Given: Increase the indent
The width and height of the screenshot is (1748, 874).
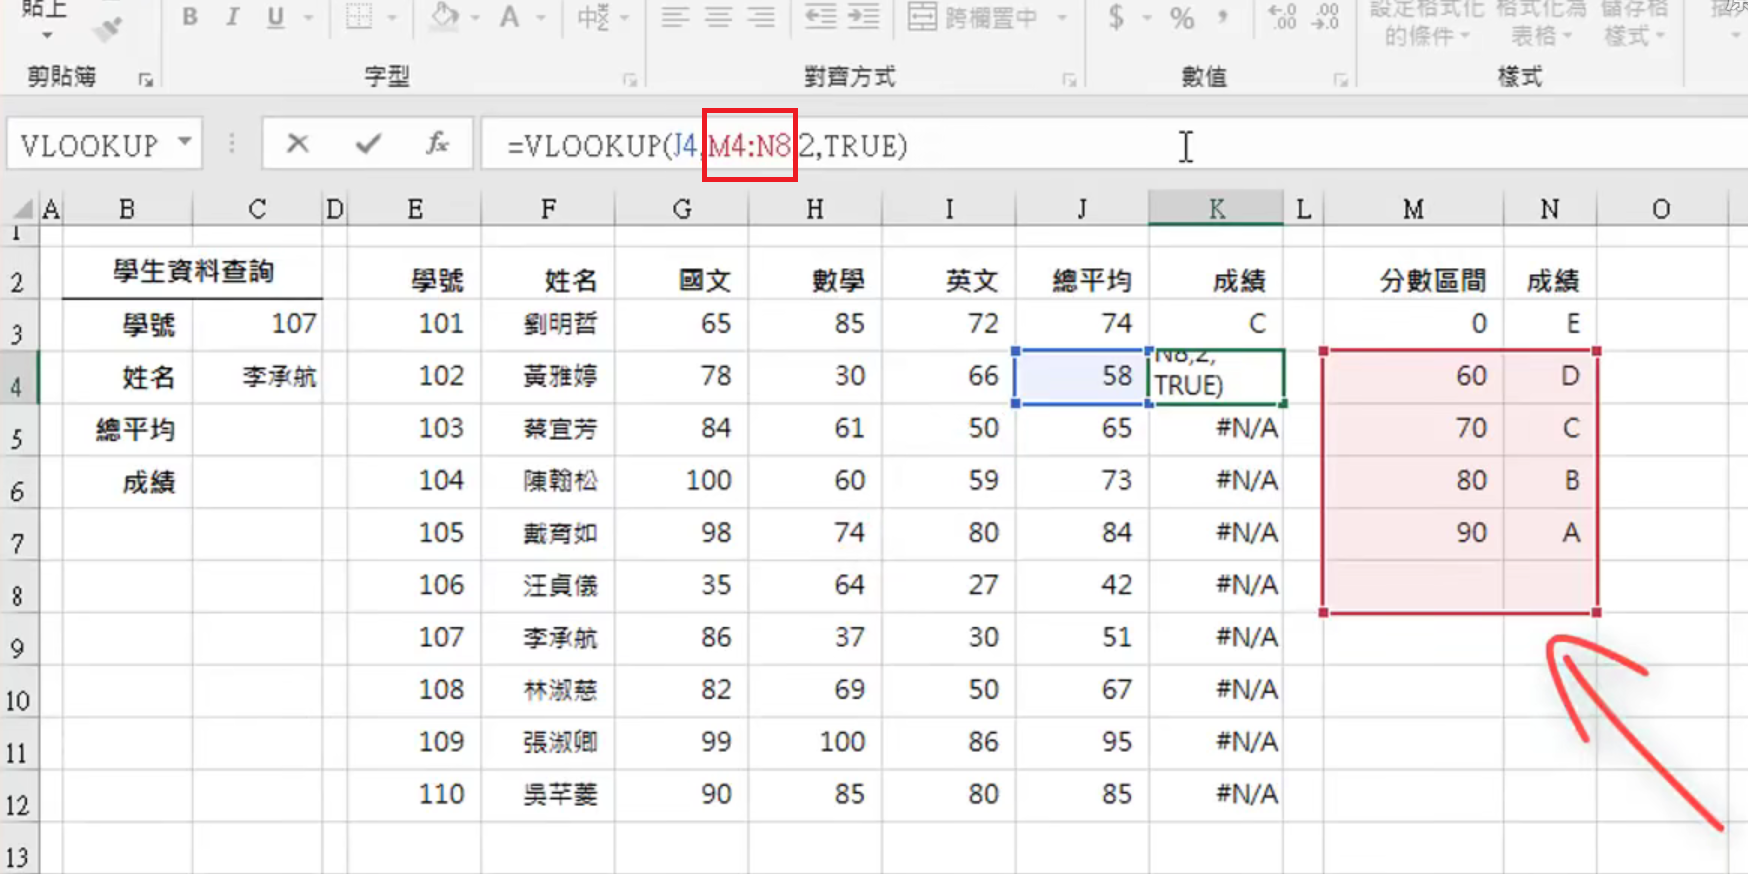Looking at the screenshot, I should (863, 17).
